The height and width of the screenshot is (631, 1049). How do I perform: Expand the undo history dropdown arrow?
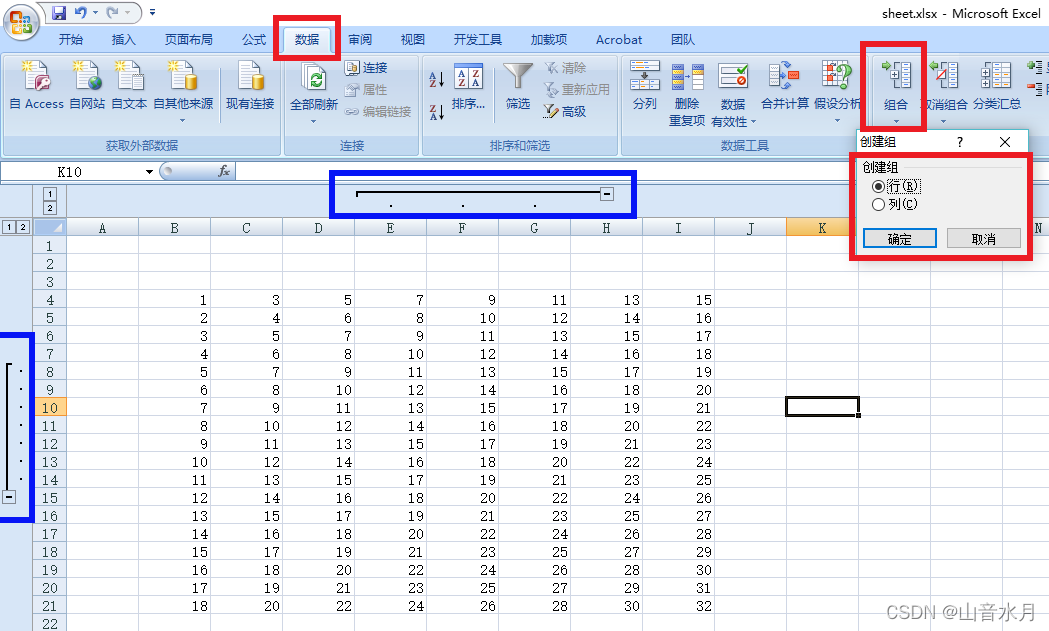[96, 12]
